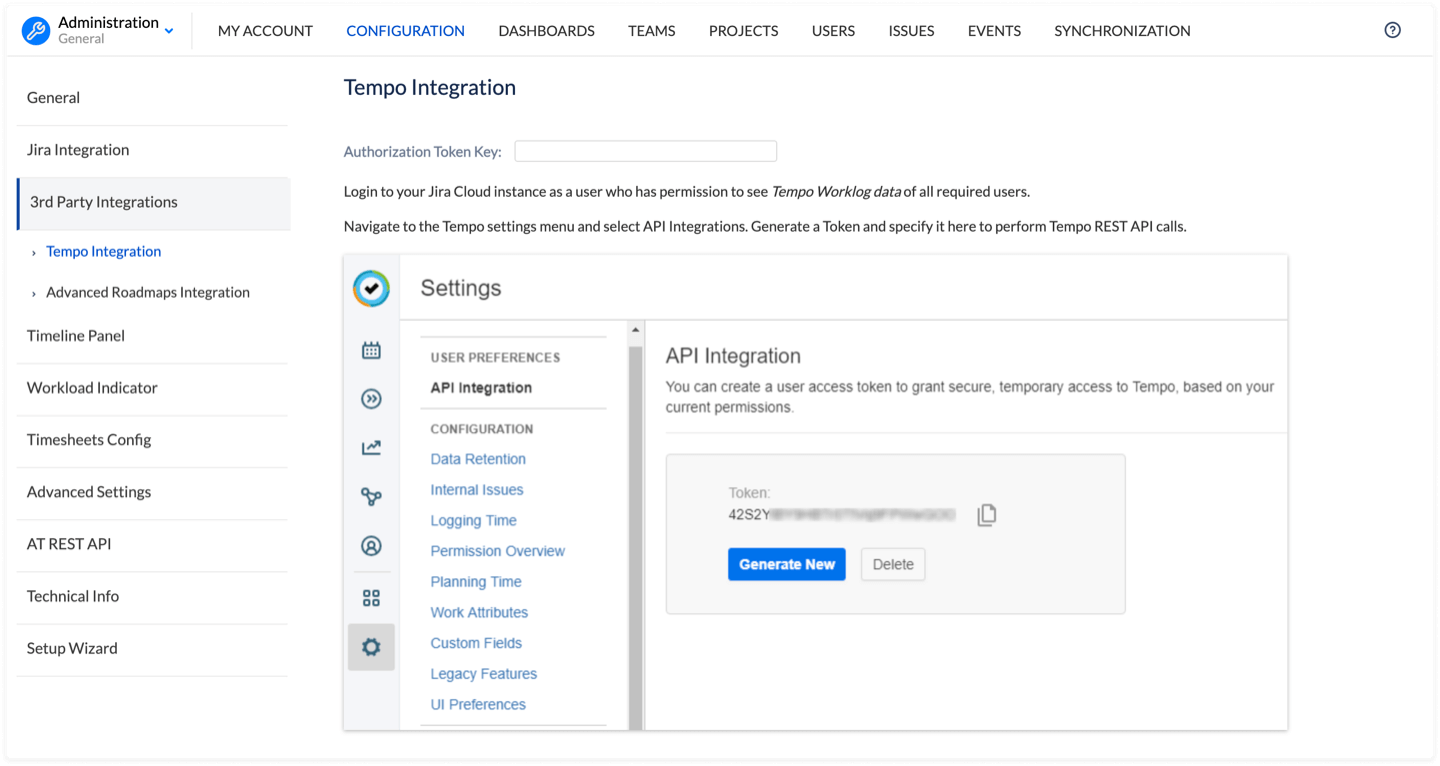Open Internal Issues link
Viewport: 1440px width, 766px height.
coord(477,490)
